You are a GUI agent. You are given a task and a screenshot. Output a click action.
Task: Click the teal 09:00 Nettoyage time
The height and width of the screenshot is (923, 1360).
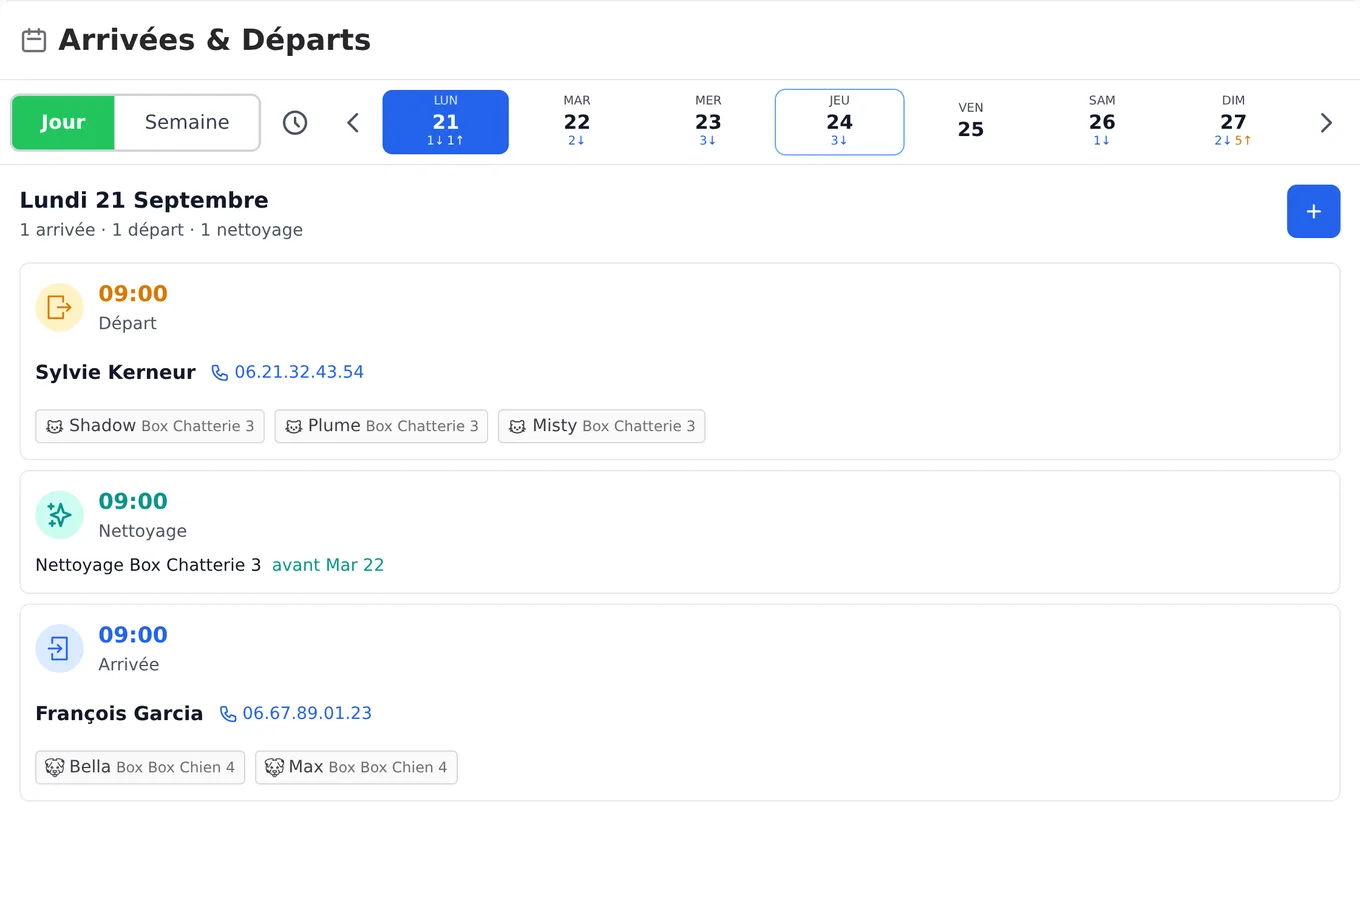click(x=133, y=502)
